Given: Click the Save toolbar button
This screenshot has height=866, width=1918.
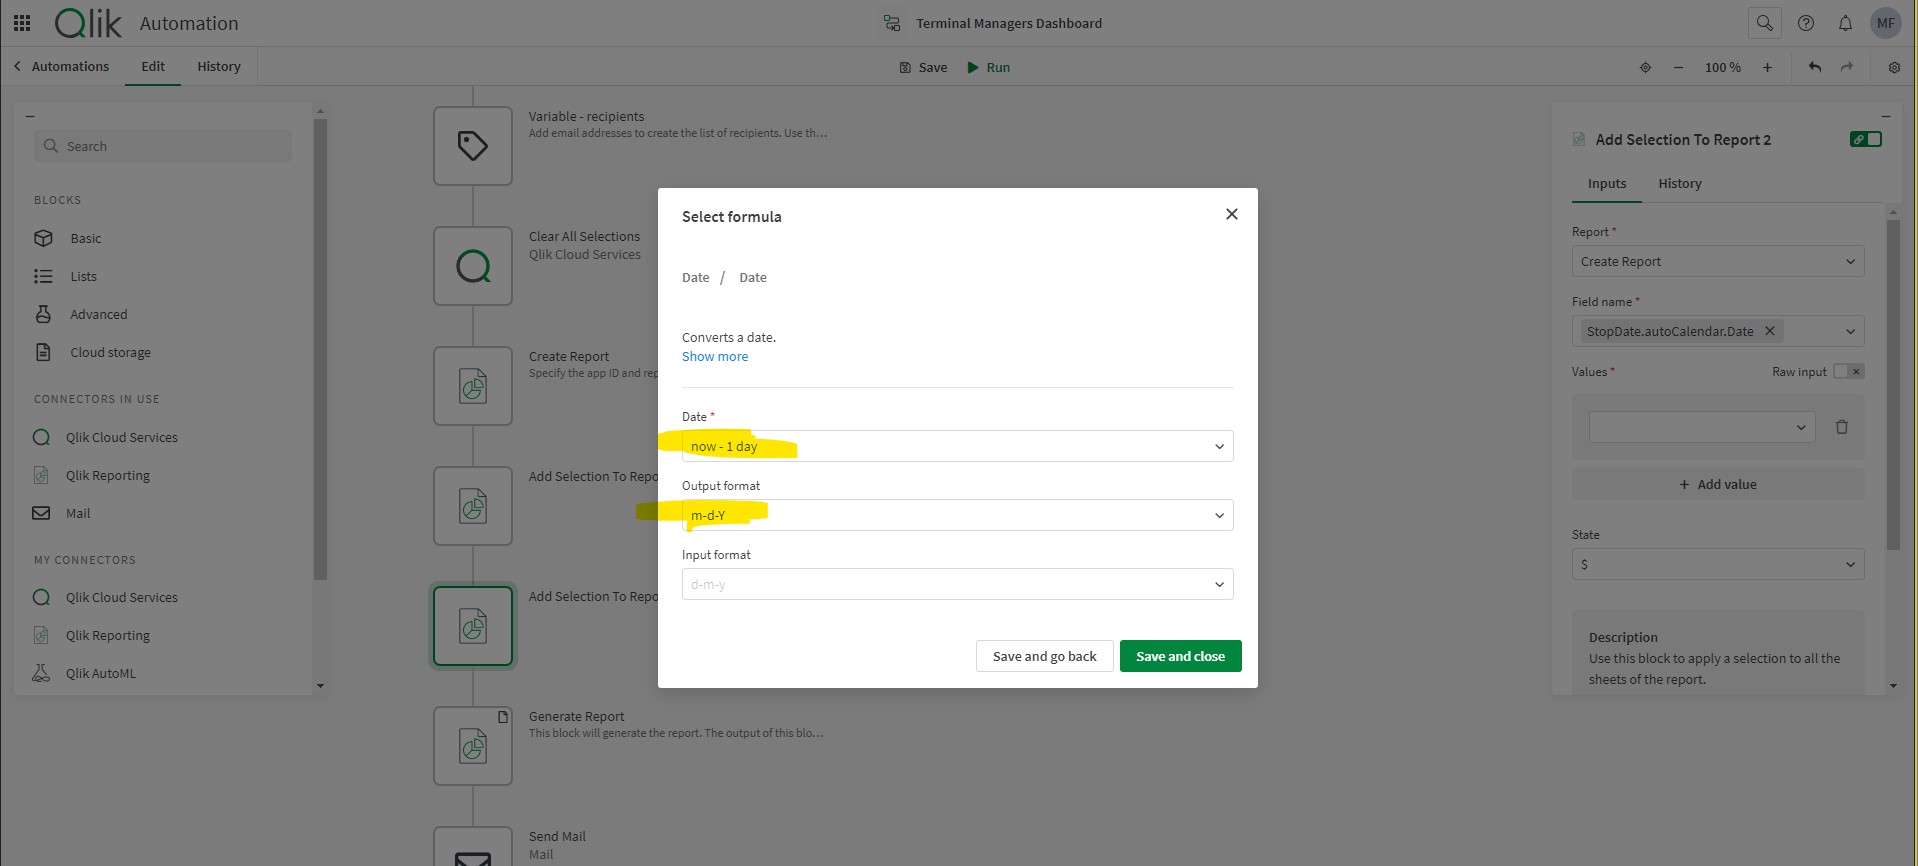Looking at the screenshot, I should (923, 67).
